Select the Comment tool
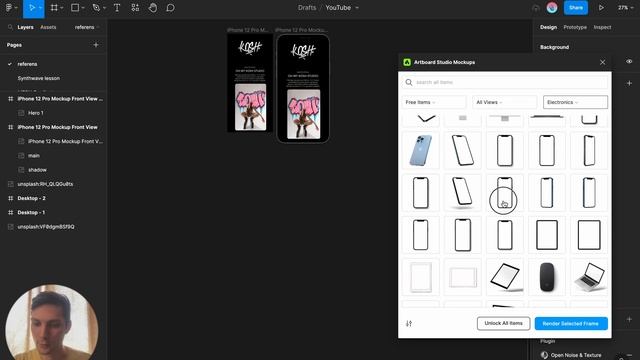Image resolution: width=640 pixels, height=360 pixels. pos(171,8)
